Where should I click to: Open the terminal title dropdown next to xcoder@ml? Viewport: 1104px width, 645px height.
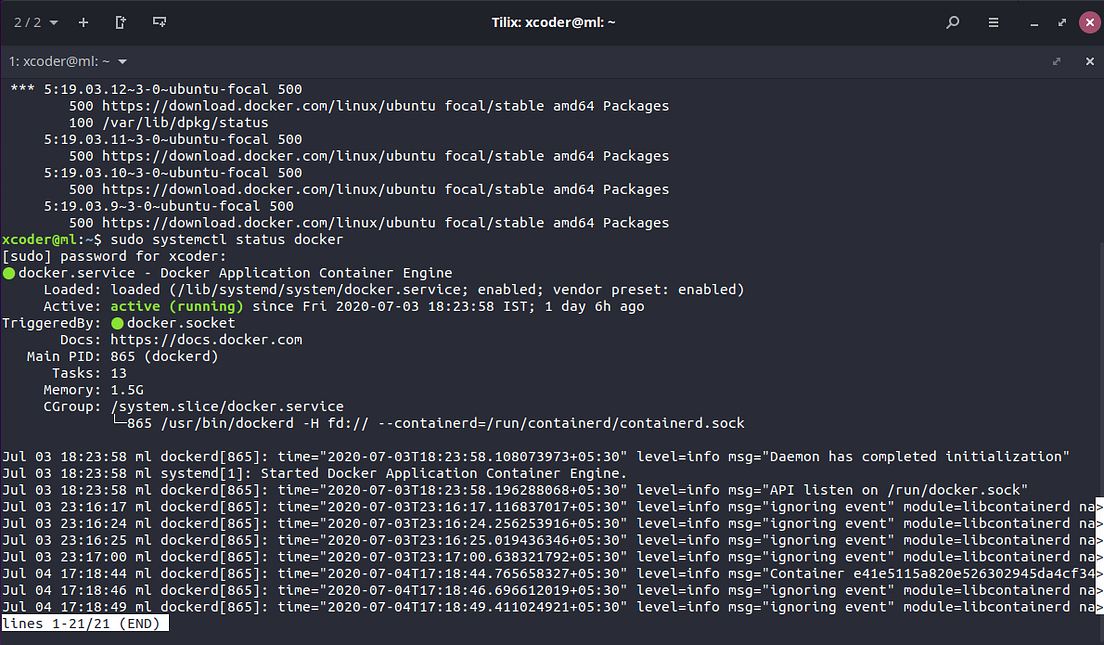(x=121, y=61)
